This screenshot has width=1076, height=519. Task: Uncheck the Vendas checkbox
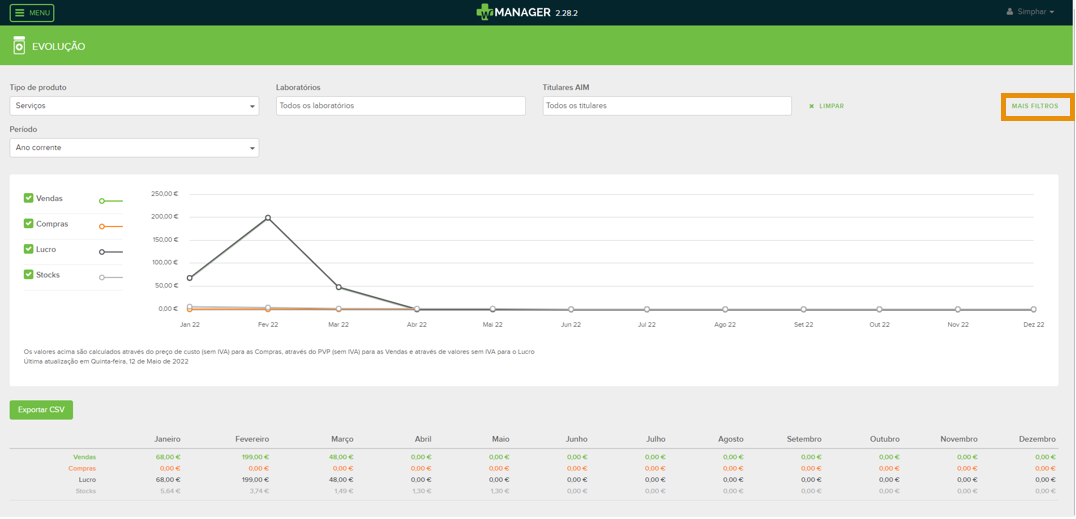[29, 198]
